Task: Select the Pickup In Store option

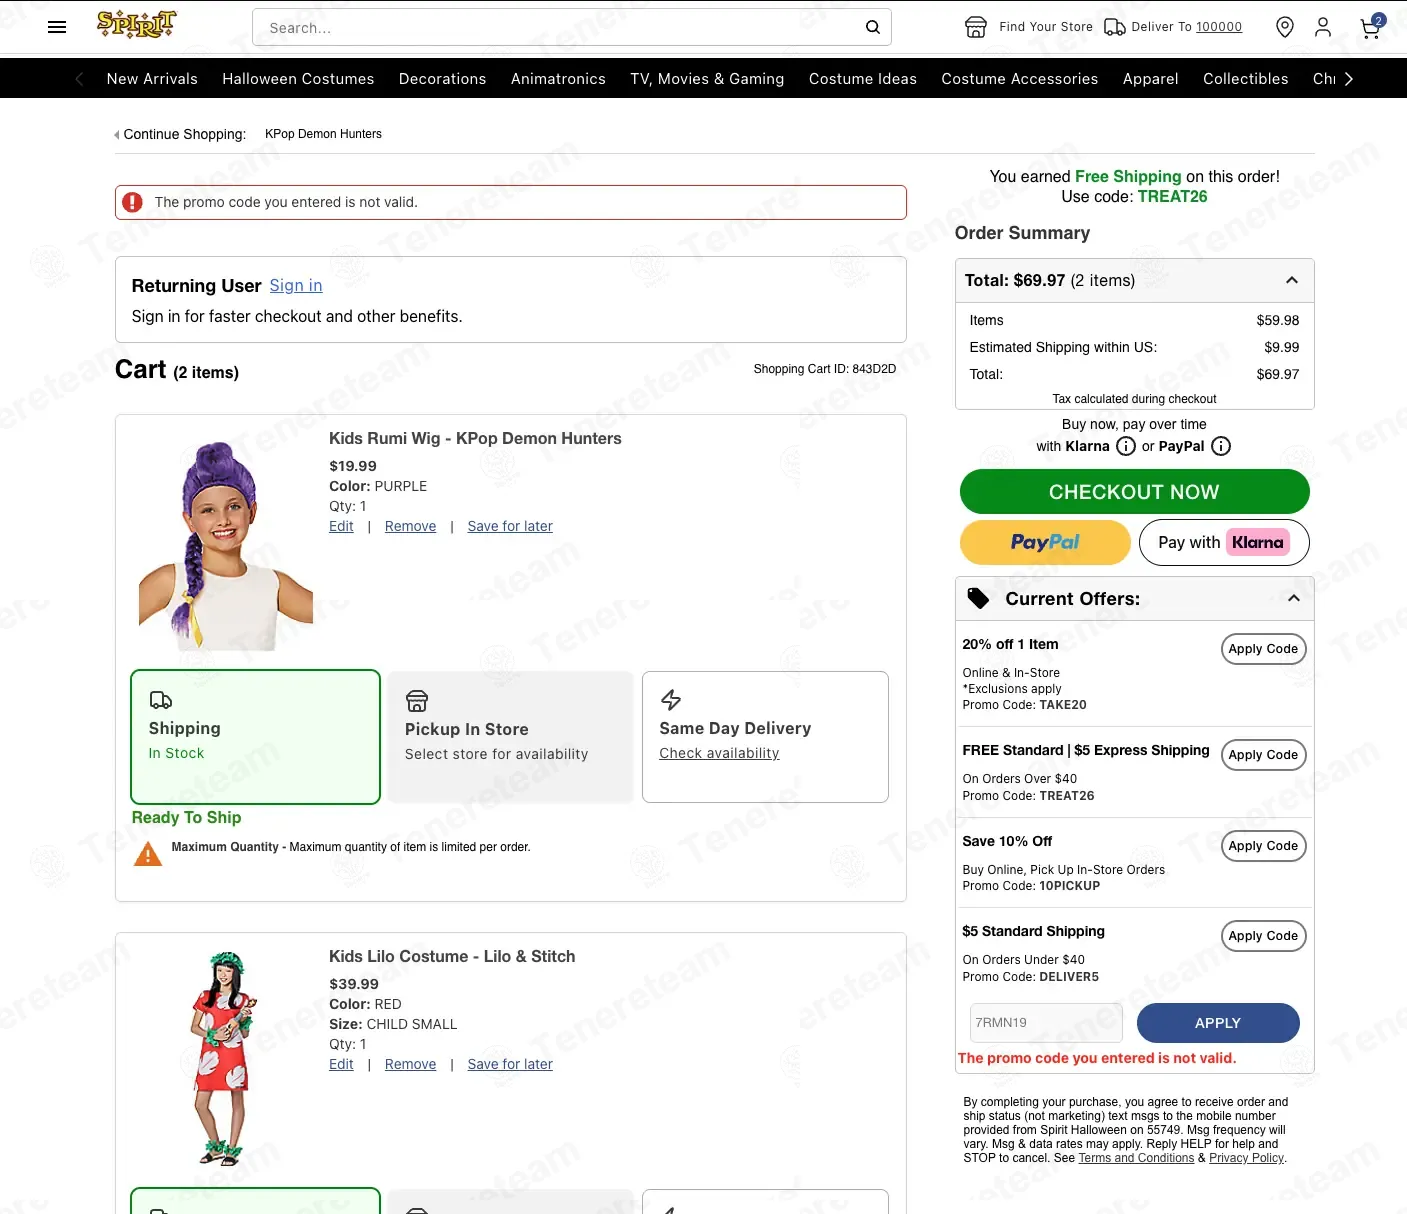Action: click(510, 737)
